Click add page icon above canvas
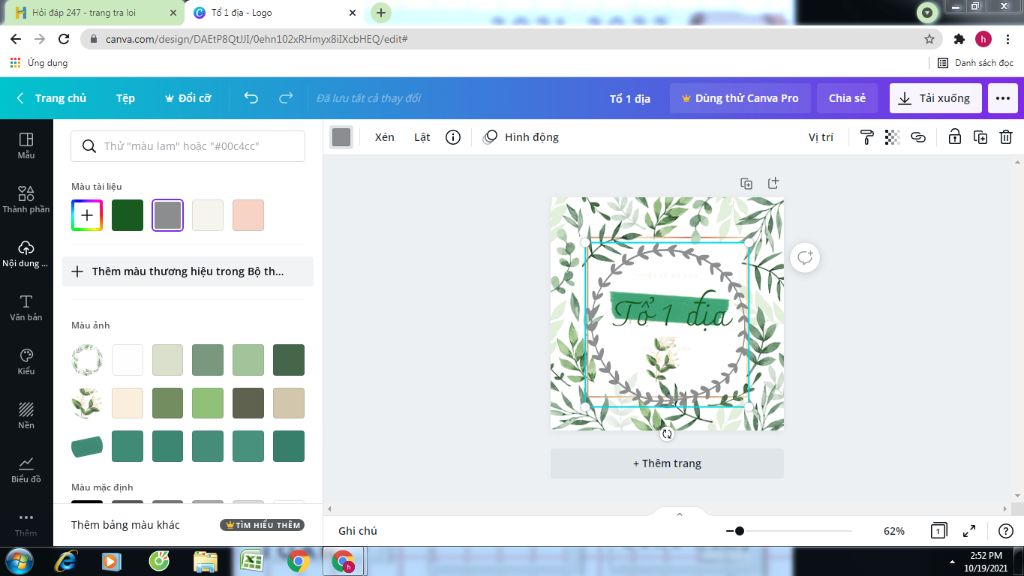 773,184
